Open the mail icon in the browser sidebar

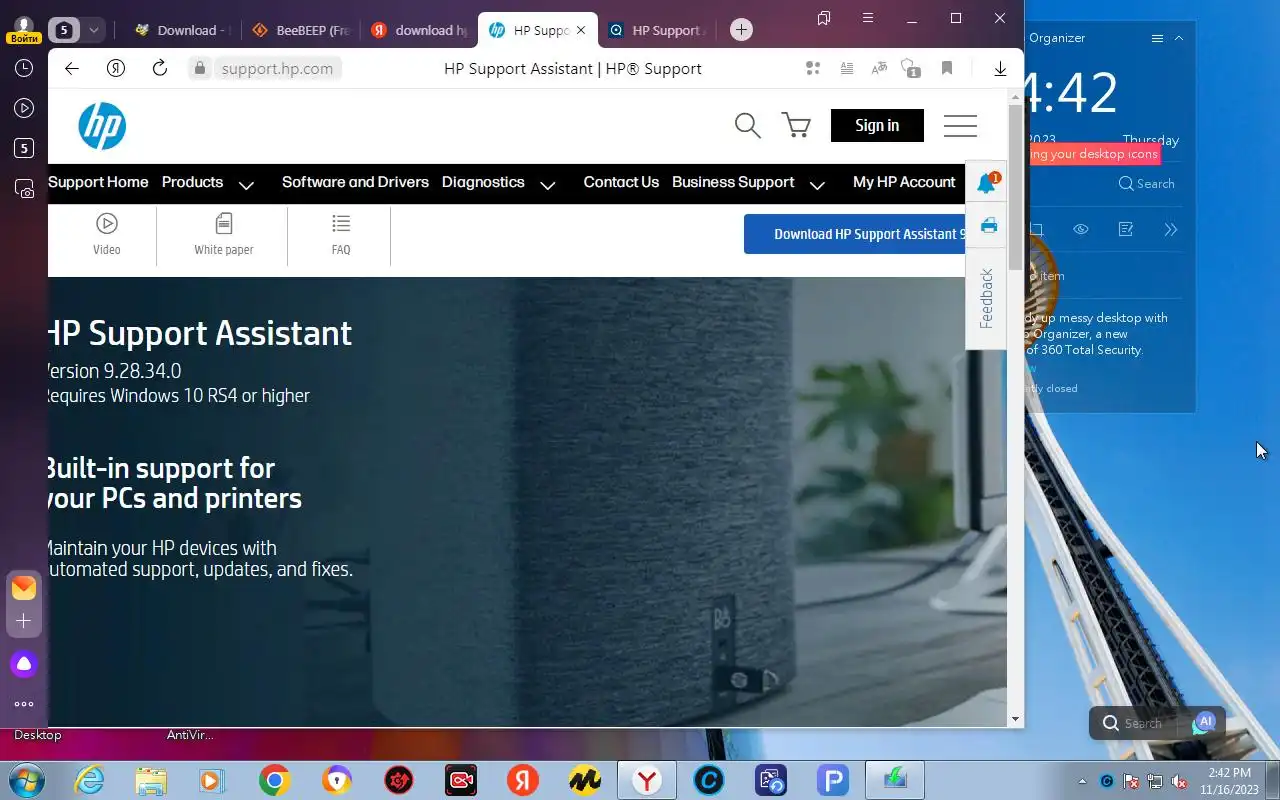[x=24, y=588]
